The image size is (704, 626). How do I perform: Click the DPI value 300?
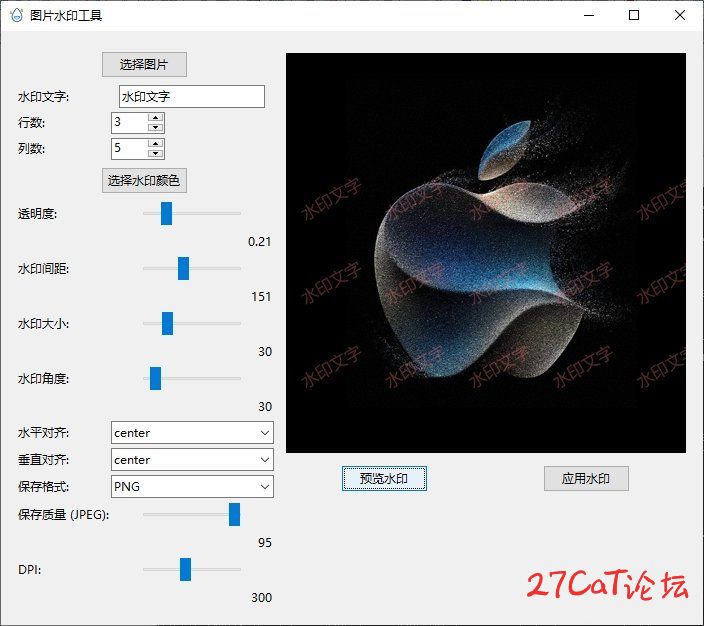click(262, 598)
